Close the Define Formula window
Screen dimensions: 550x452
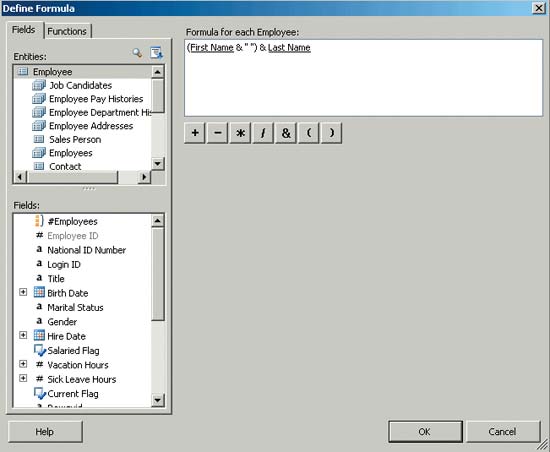point(538,8)
